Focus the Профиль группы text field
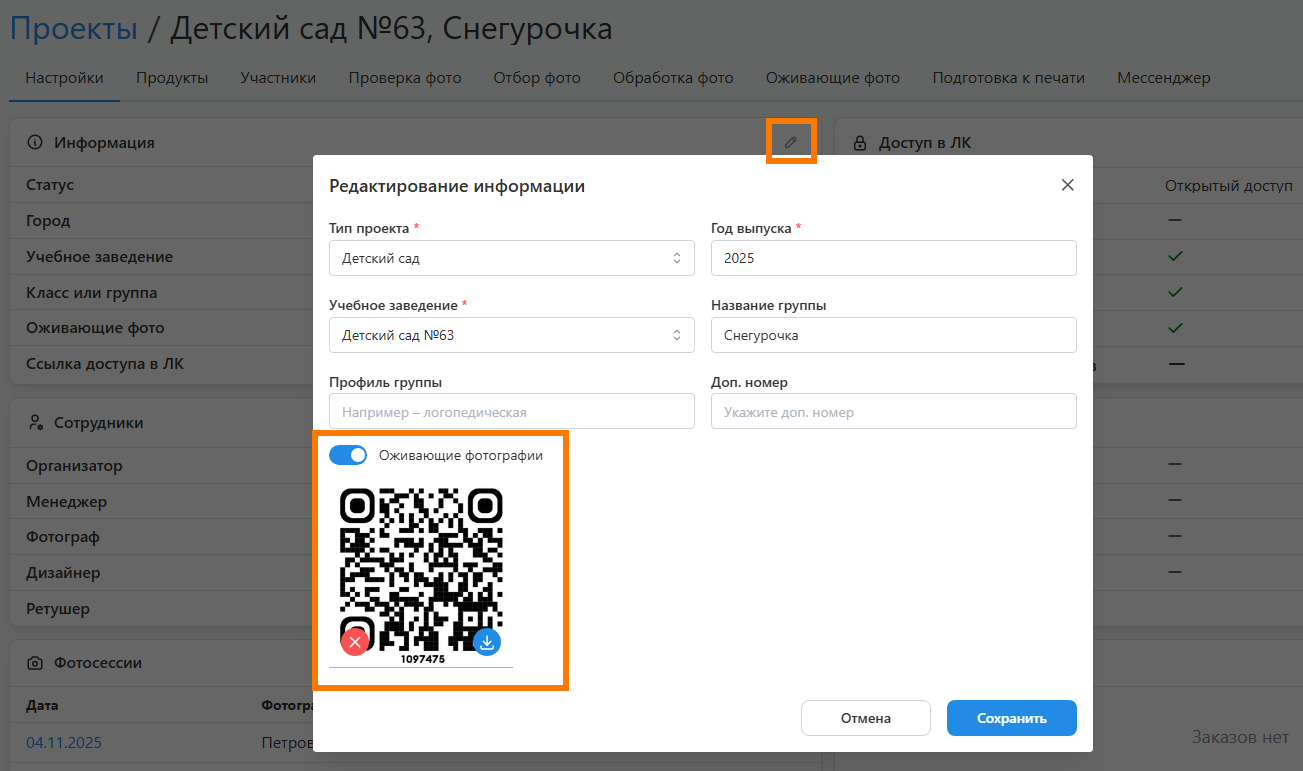 [511, 412]
